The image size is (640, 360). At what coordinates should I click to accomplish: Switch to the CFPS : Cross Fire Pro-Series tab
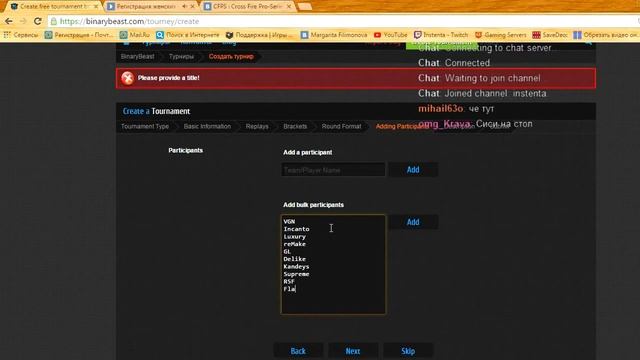pos(247,7)
